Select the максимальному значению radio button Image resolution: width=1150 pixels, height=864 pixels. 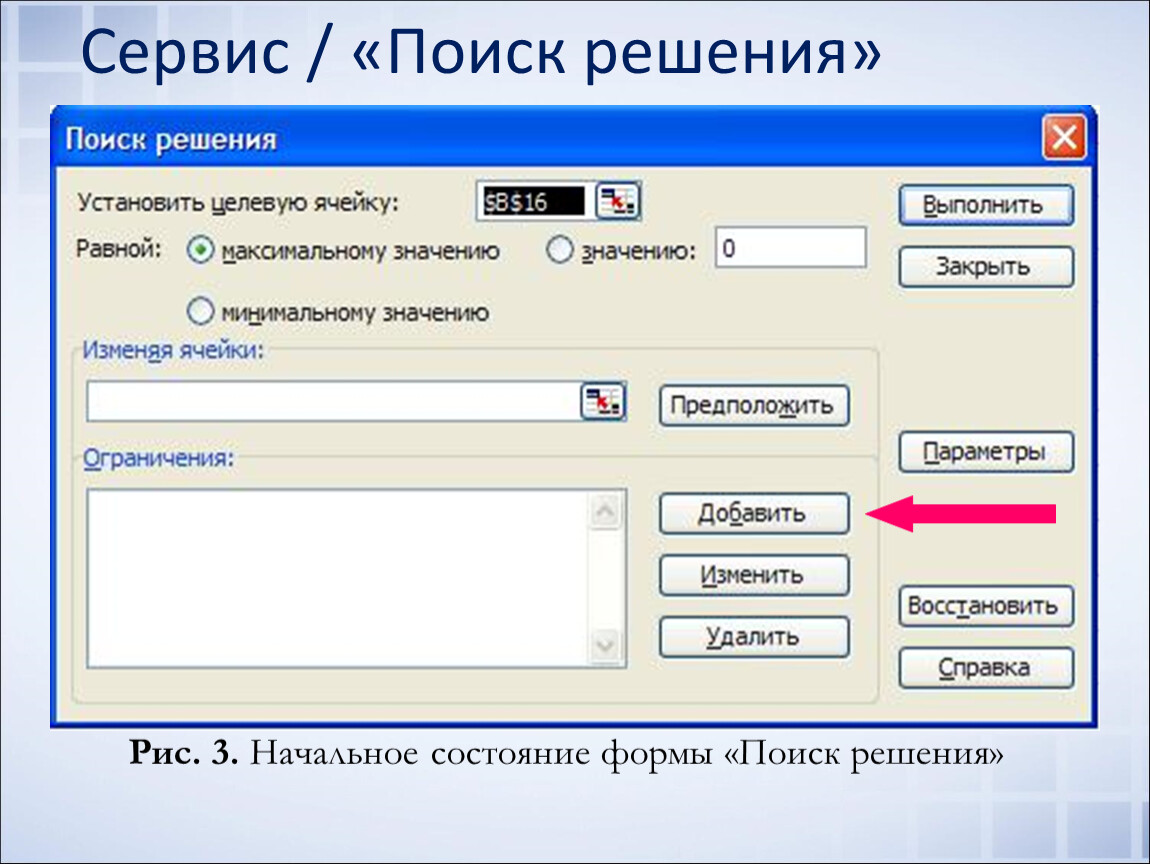(201, 251)
